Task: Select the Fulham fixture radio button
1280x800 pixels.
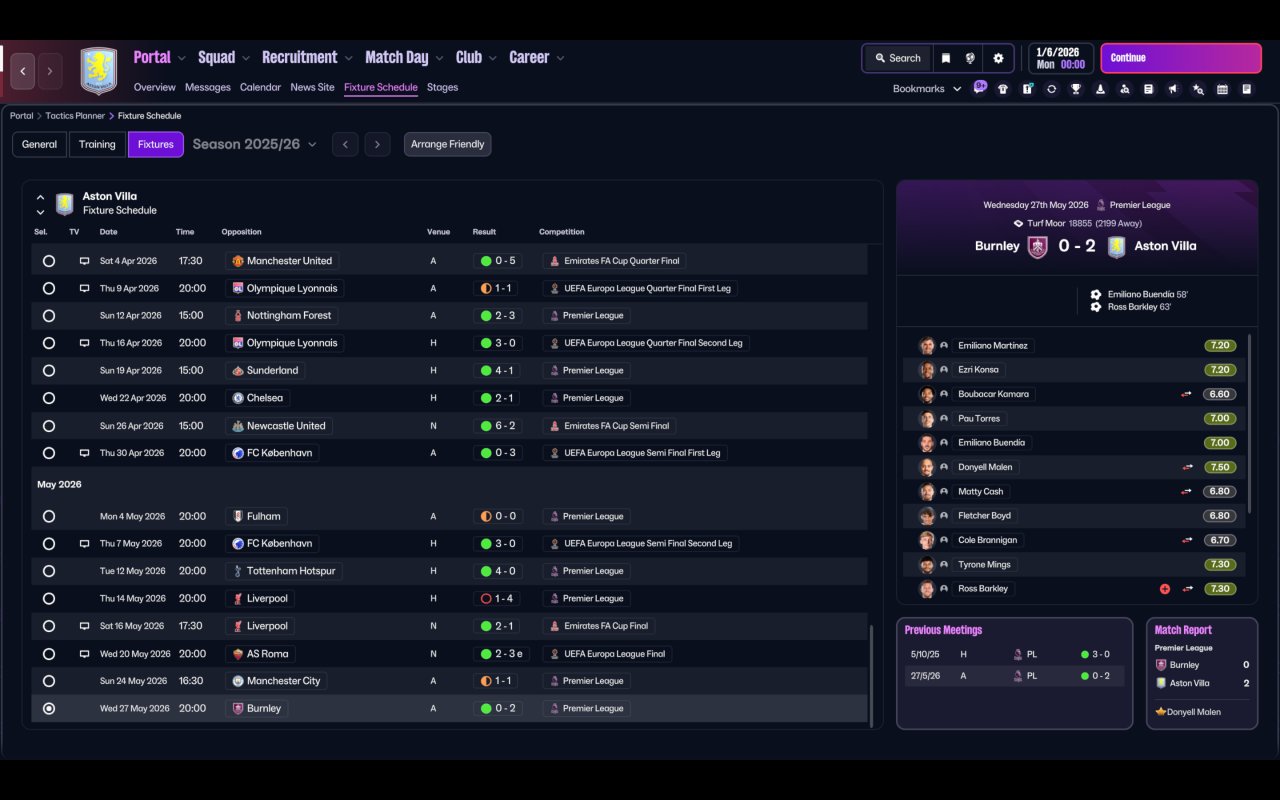Action: point(49,517)
